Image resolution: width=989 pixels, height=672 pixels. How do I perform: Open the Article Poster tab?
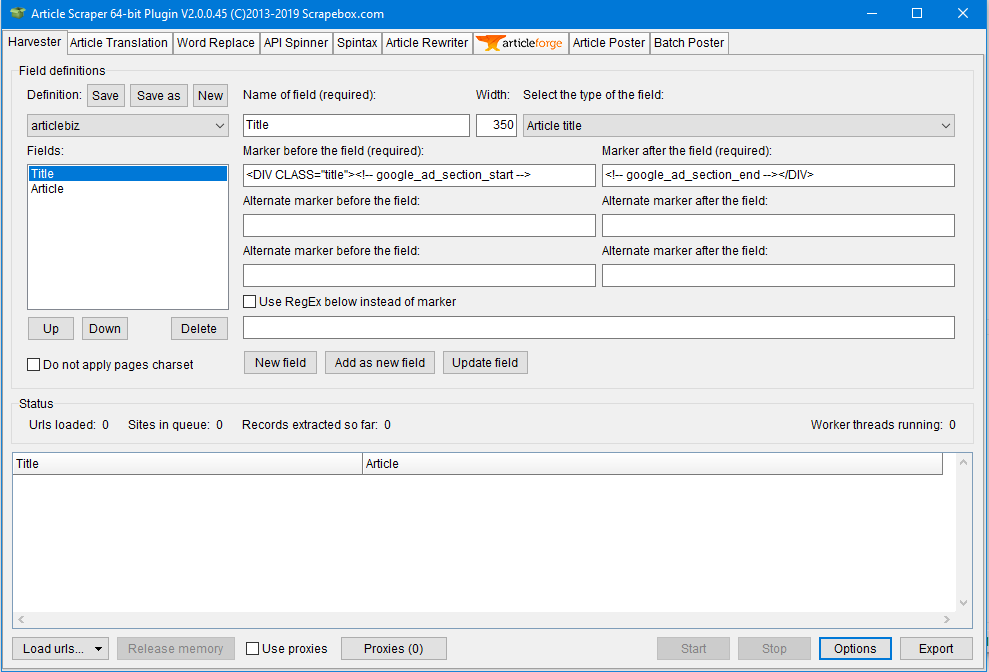pyautogui.click(x=609, y=43)
